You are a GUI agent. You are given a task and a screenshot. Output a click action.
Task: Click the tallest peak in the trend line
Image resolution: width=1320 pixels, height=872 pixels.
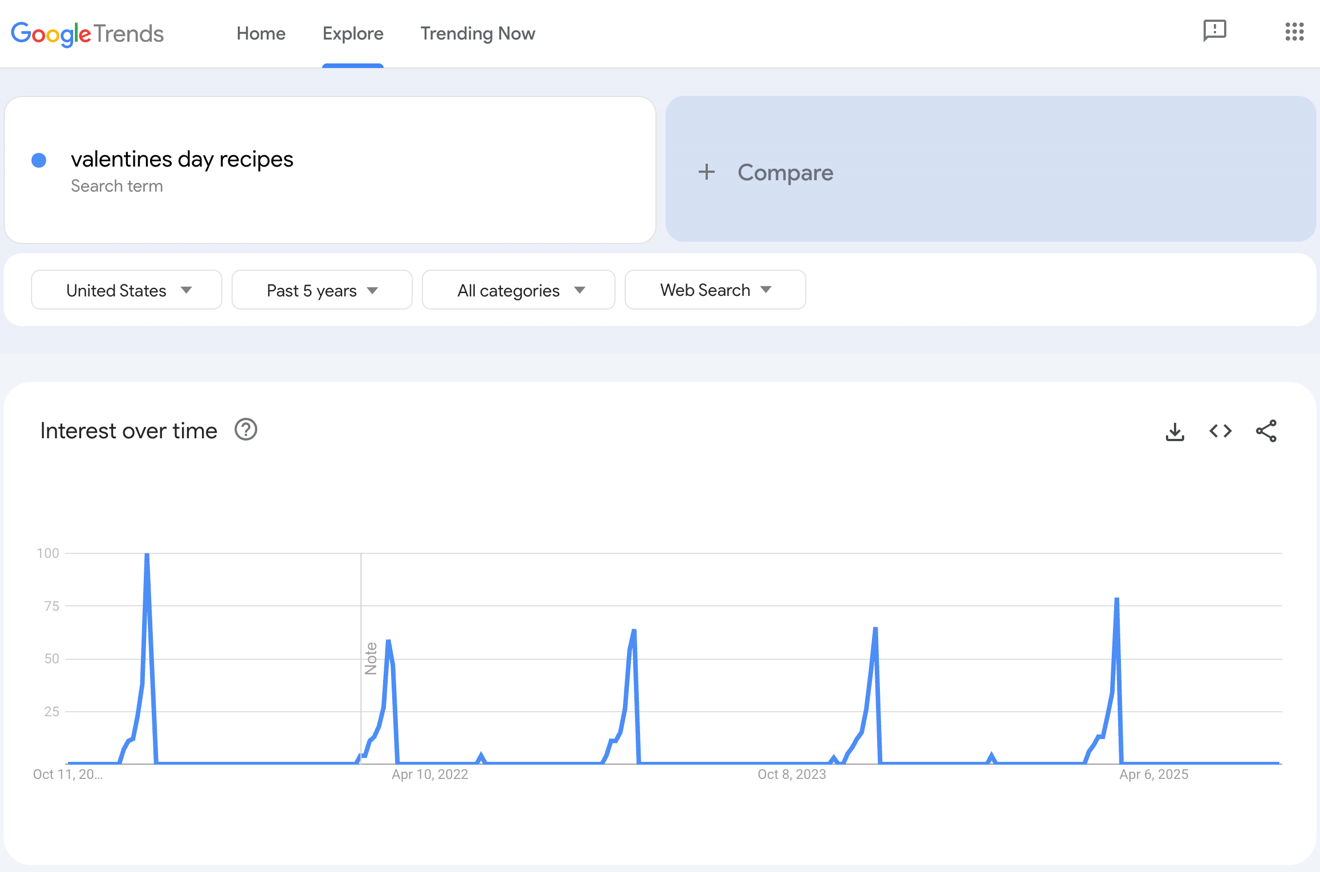pos(146,555)
